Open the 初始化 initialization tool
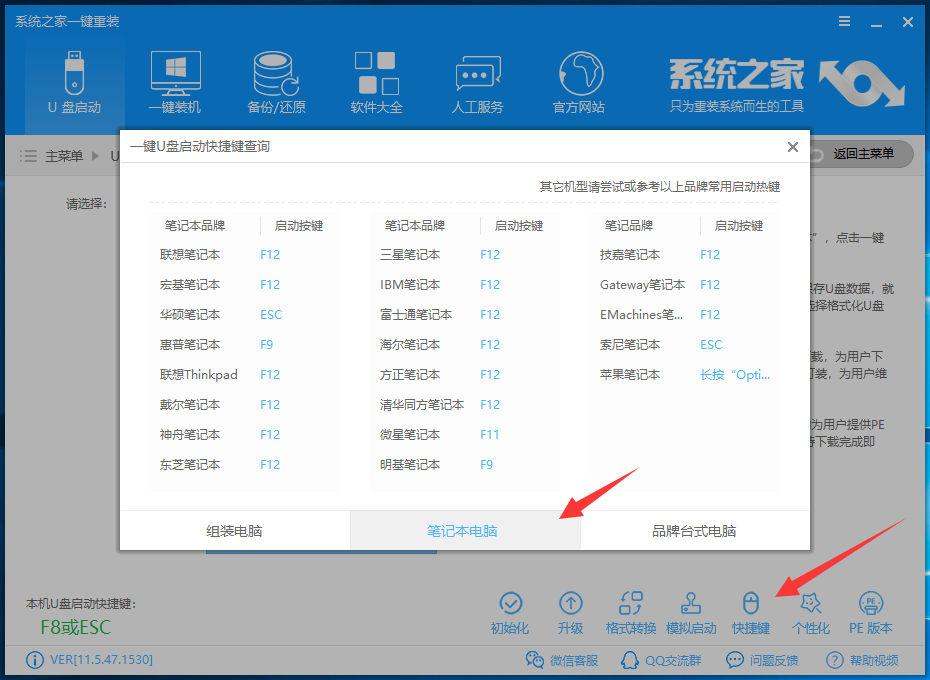Image resolution: width=930 pixels, height=680 pixels. click(511, 610)
